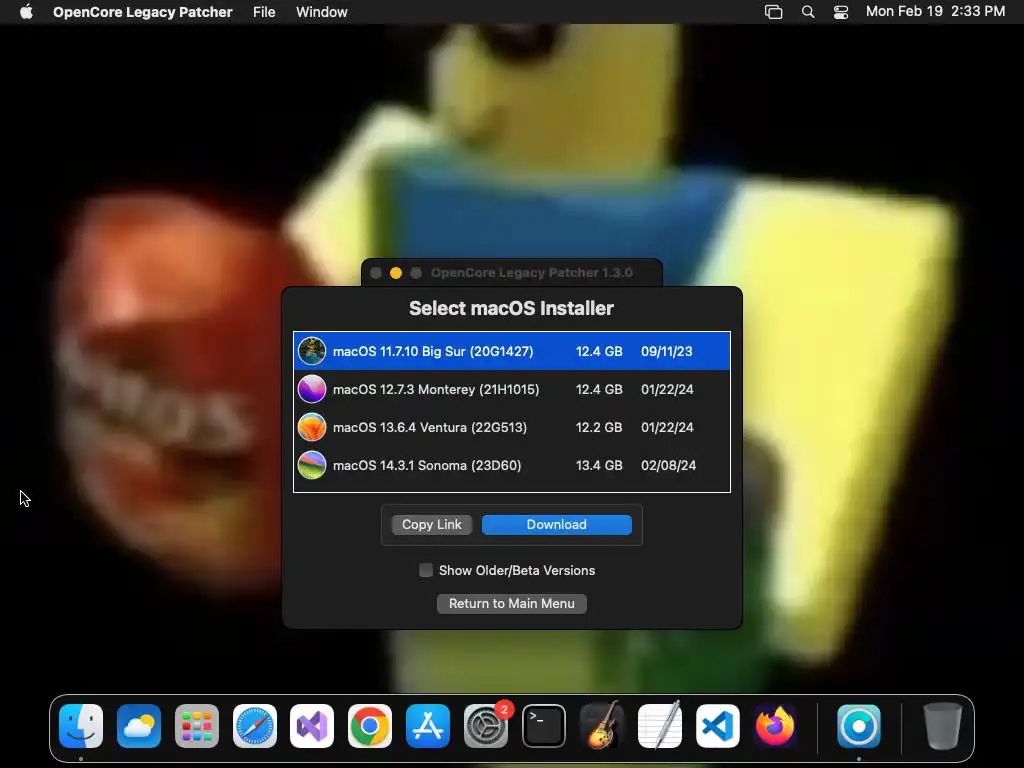The height and width of the screenshot is (768, 1024).
Task: Select the macOS 14.3.1 Sonoma row
Action: (x=512, y=465)
